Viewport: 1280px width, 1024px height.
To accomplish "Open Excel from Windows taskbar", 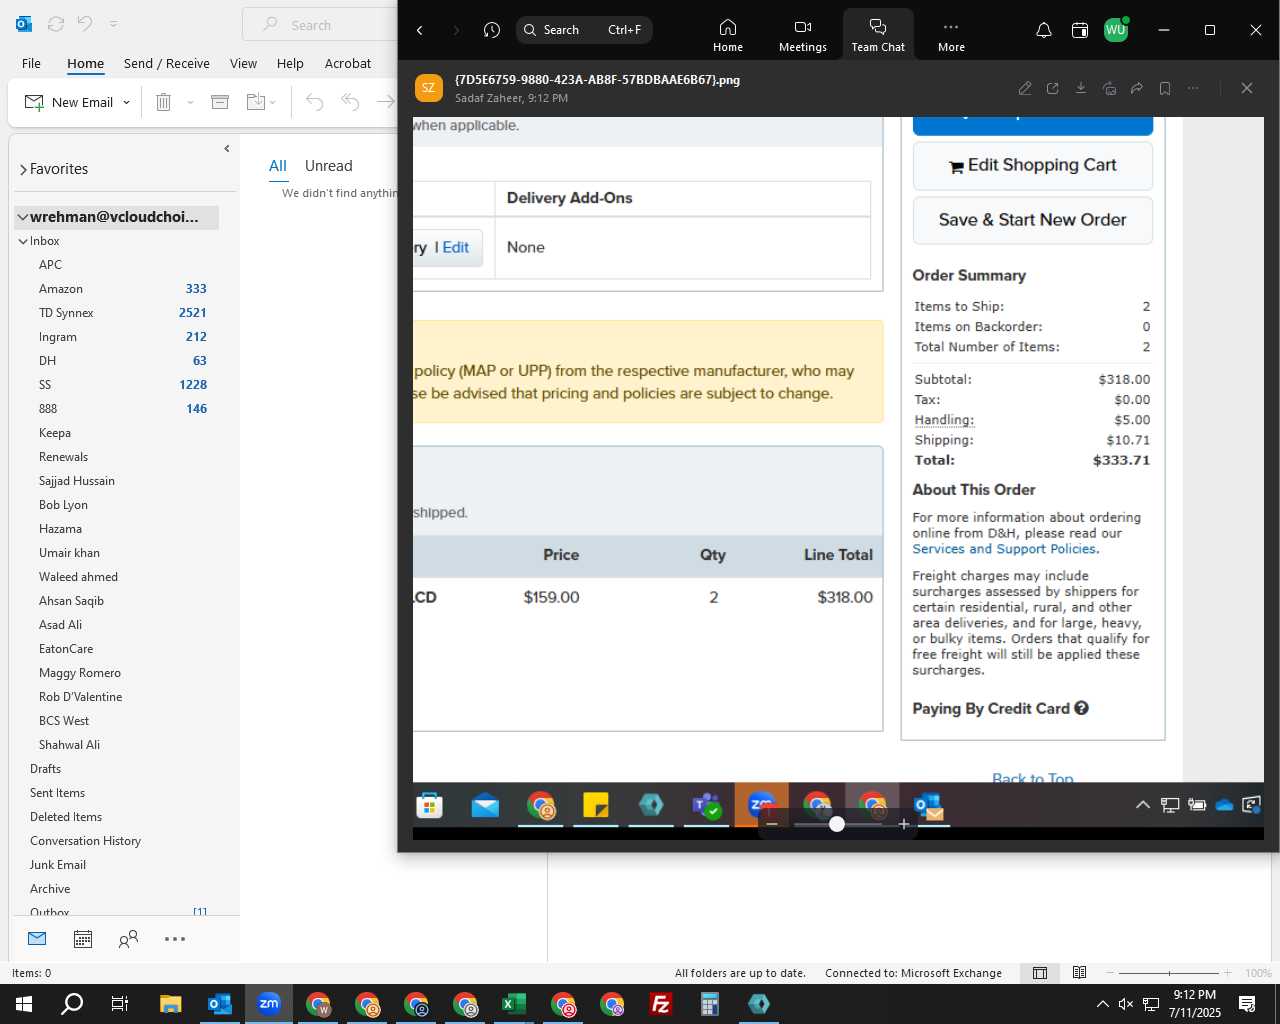I will coord(514,1004).
